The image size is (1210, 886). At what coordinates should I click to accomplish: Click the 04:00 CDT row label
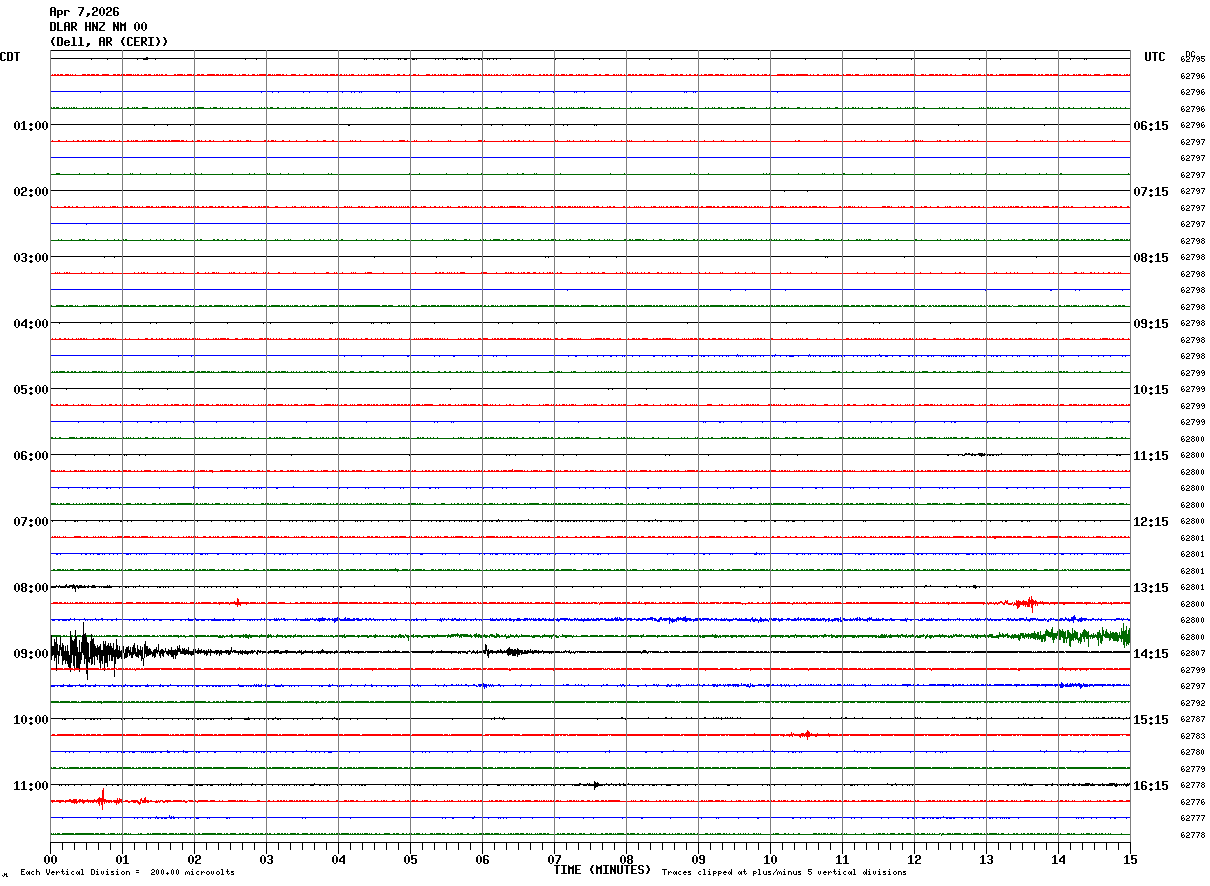point(31,324)
